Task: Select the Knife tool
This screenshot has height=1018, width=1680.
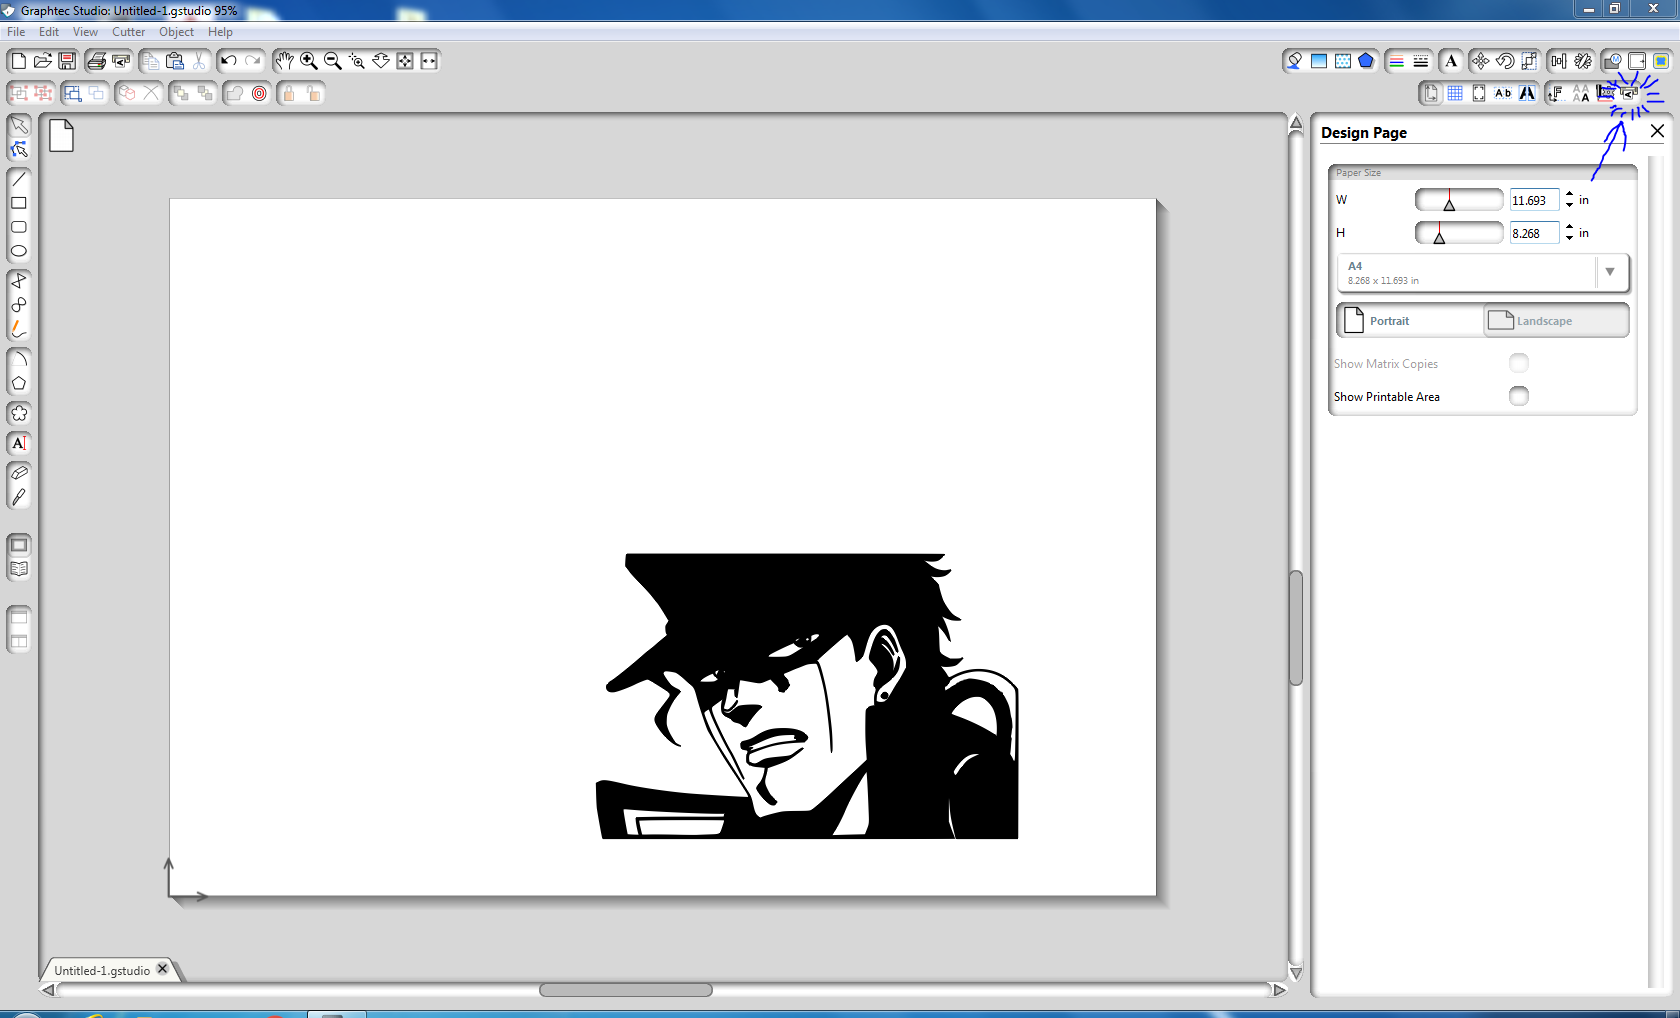Action: click(x=19, y=497)
